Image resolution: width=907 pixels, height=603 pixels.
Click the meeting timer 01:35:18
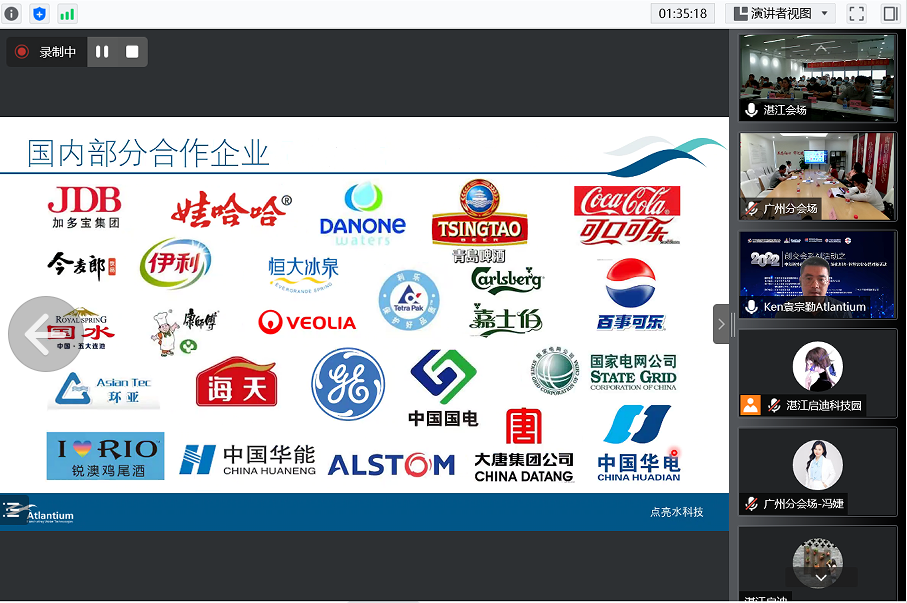[x=683, y=13]
